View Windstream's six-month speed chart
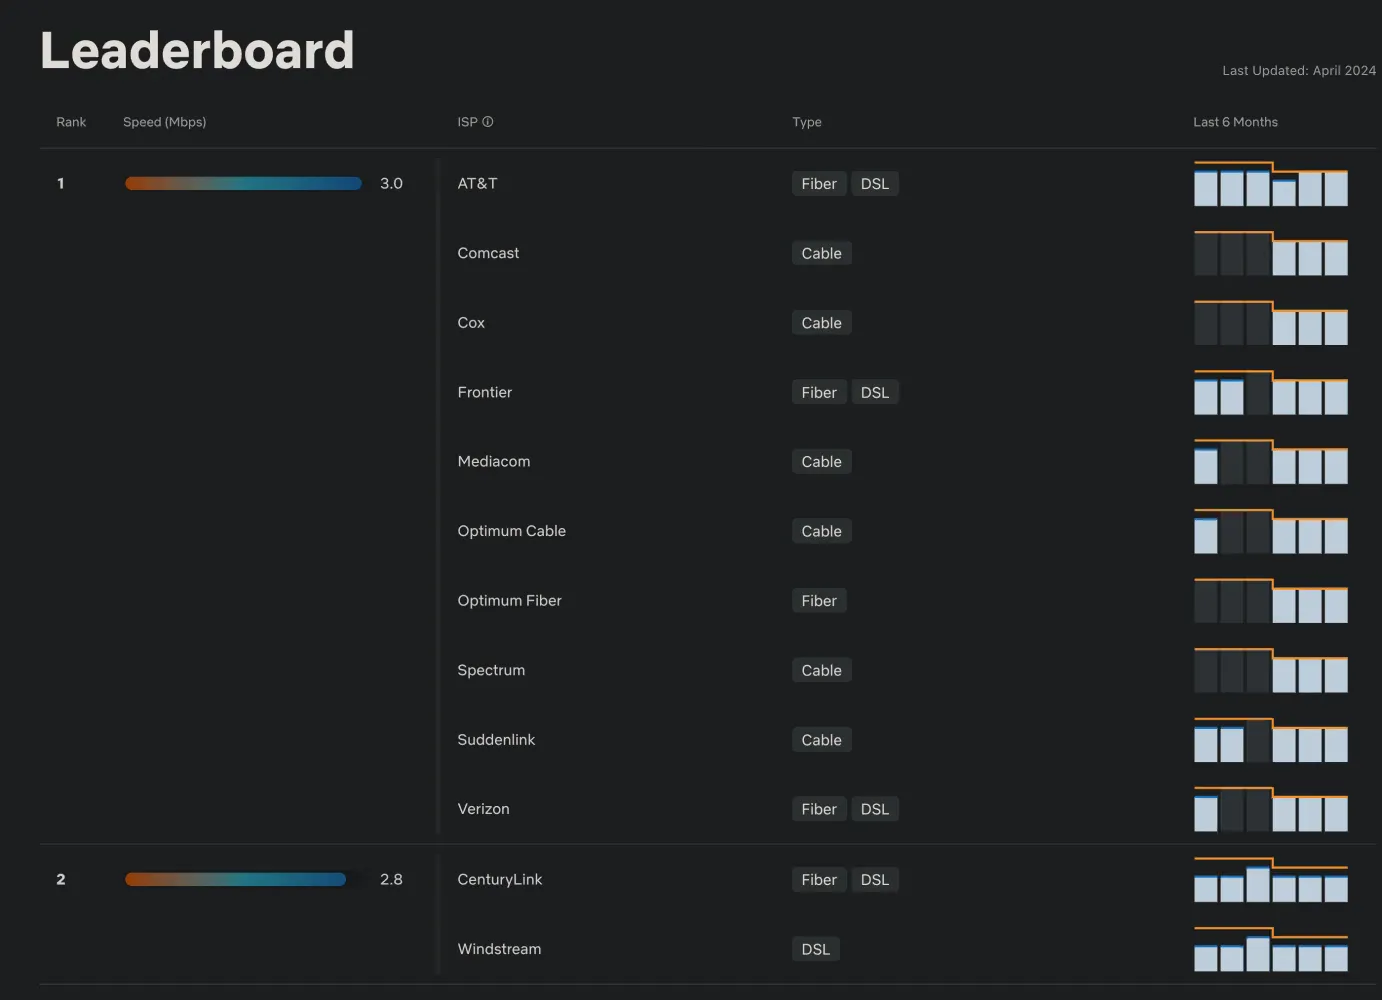This screenshot has height=1000, width=1382. pos(1271,949)
